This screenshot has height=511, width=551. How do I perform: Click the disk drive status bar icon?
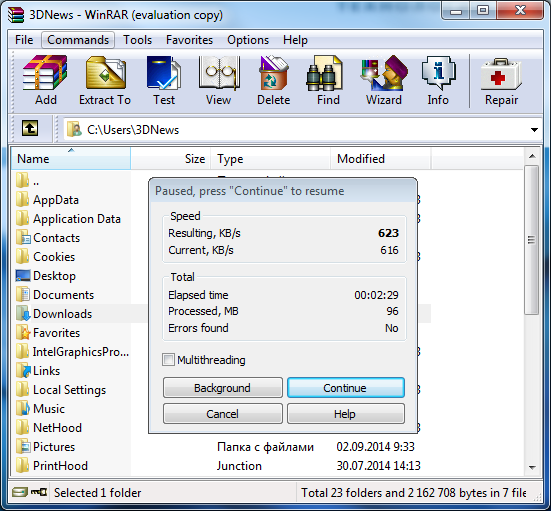pos(19,492)
